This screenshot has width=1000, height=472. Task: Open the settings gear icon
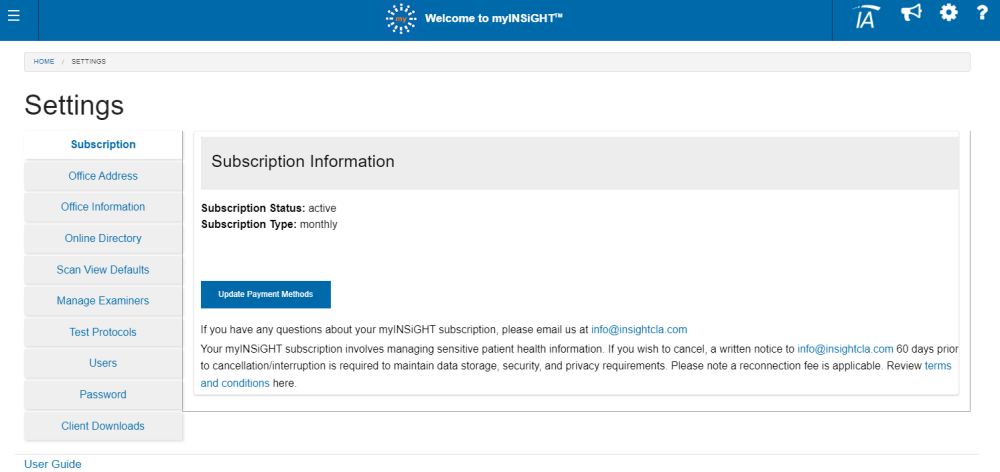coord(949,14)
